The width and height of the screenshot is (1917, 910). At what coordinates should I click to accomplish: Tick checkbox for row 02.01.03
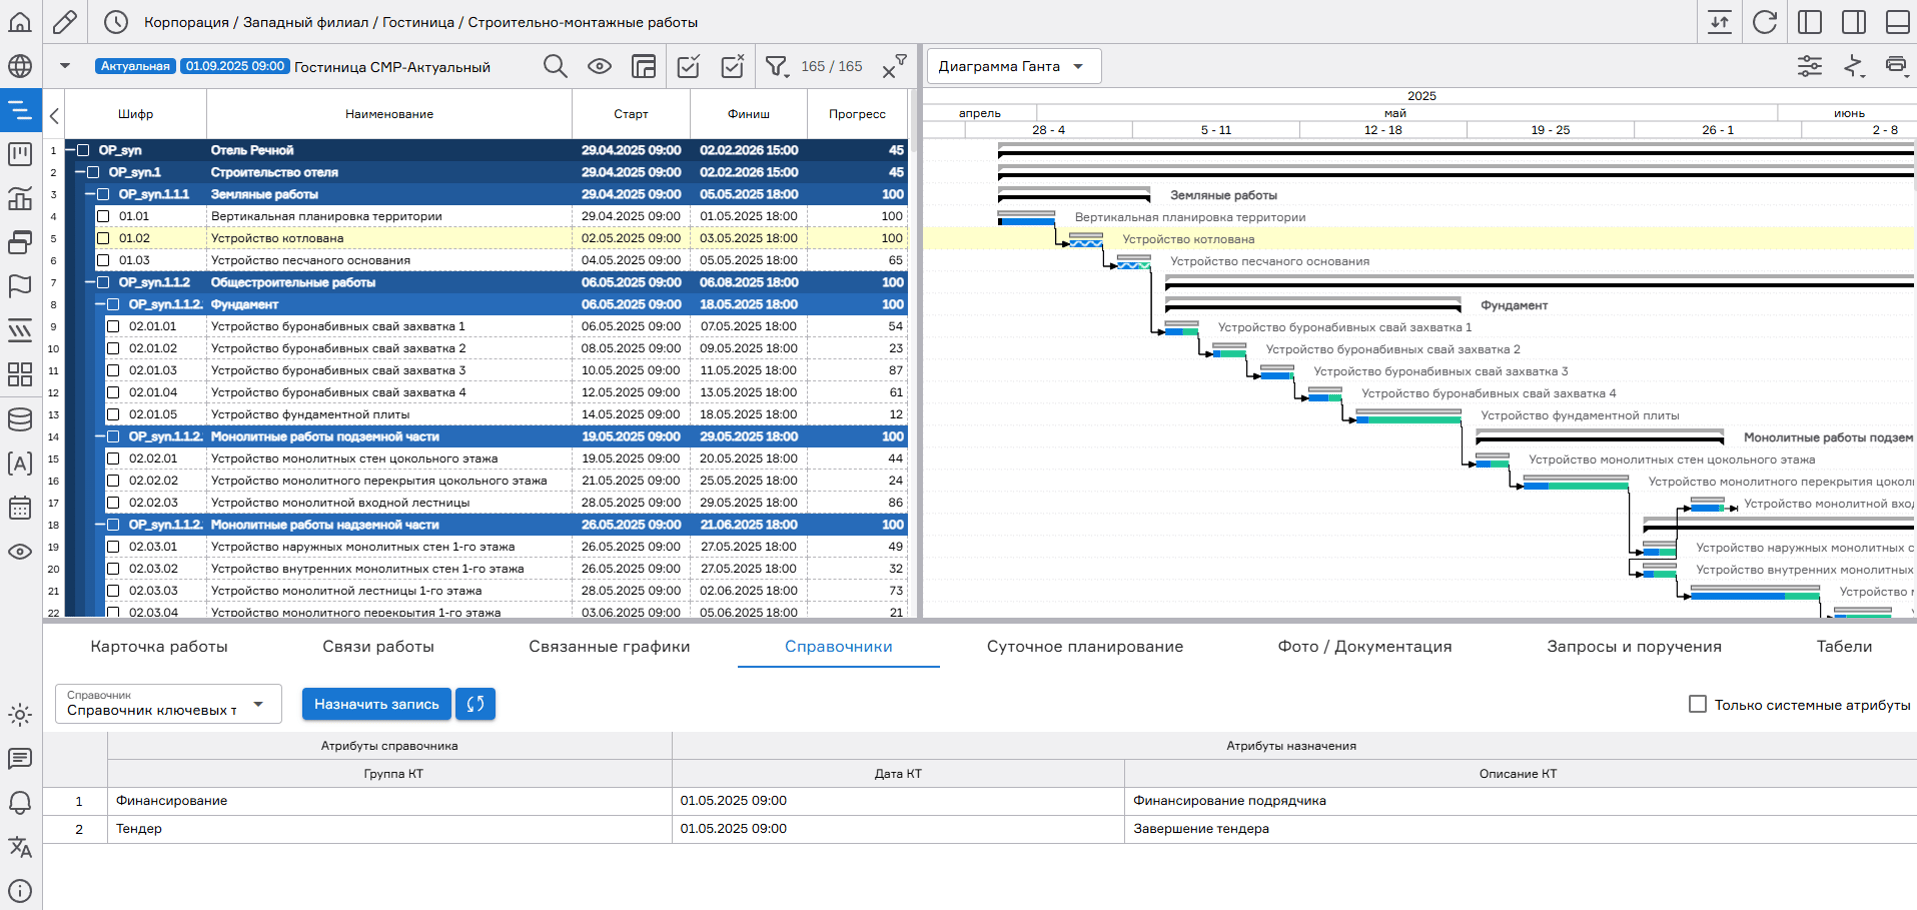(113, 370)
